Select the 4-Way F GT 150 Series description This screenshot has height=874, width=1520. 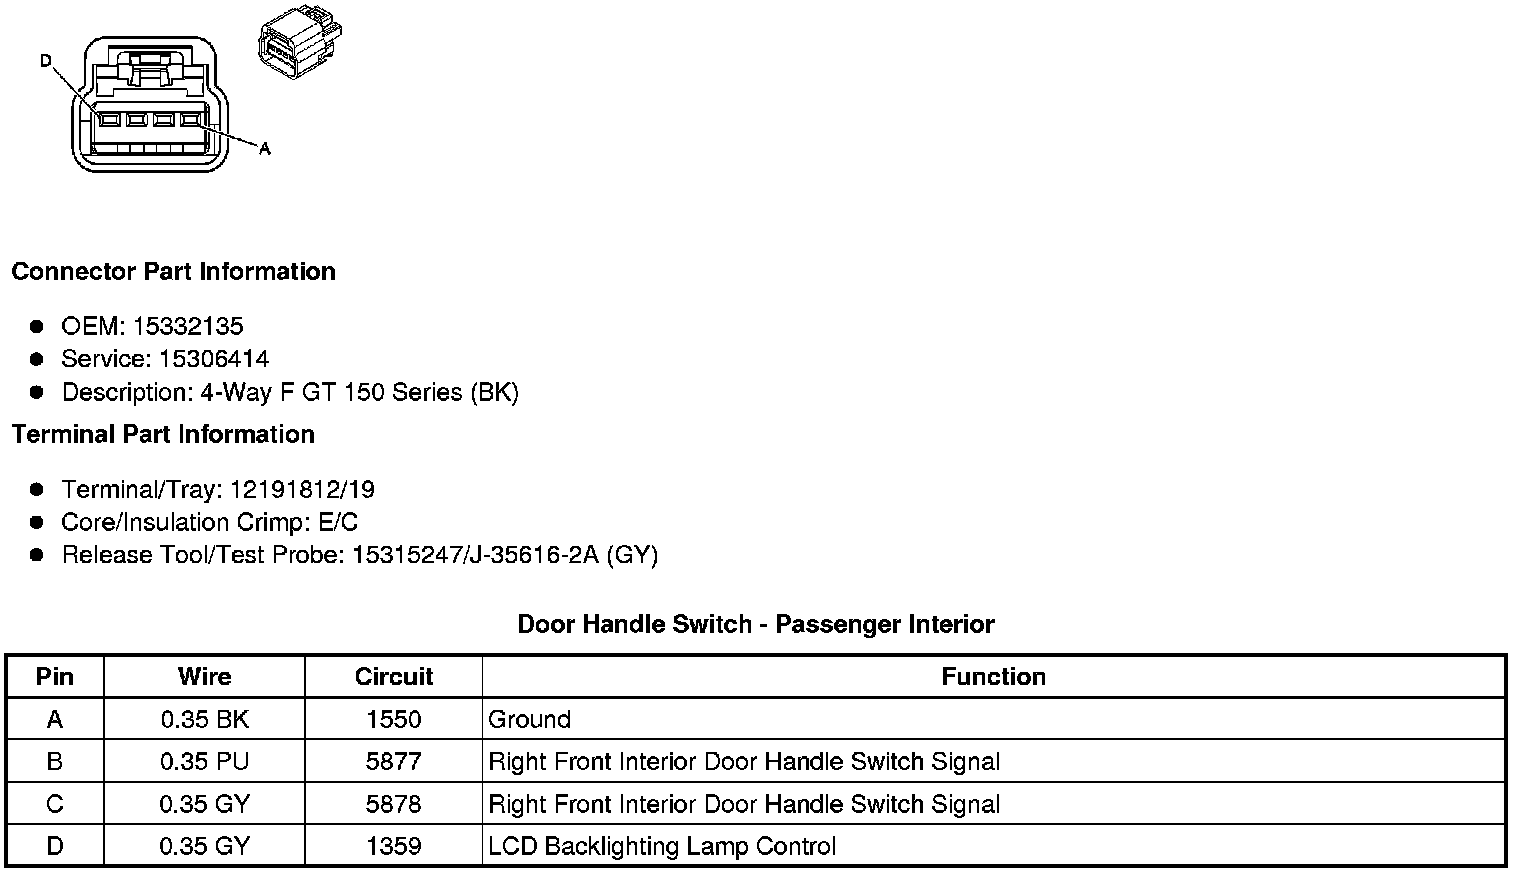pyautogui.click(x=290, y=392)
